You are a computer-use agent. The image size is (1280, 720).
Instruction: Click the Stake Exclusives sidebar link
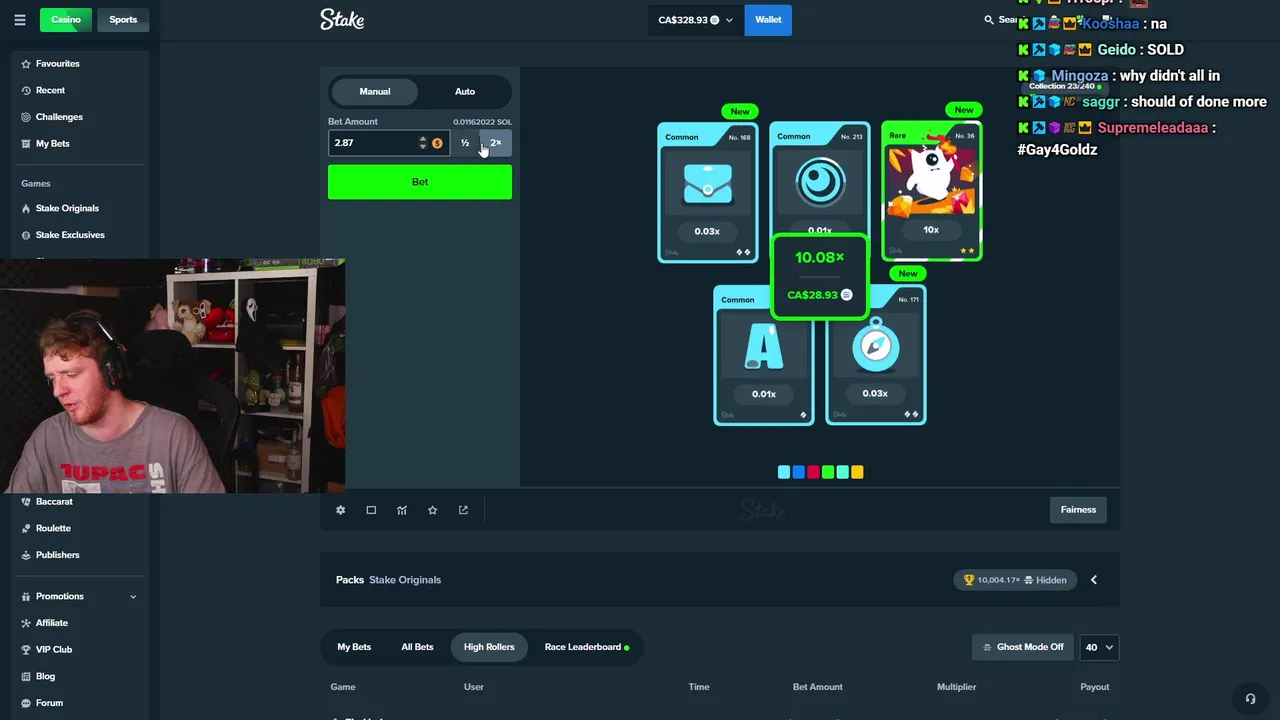click(70, 235)
